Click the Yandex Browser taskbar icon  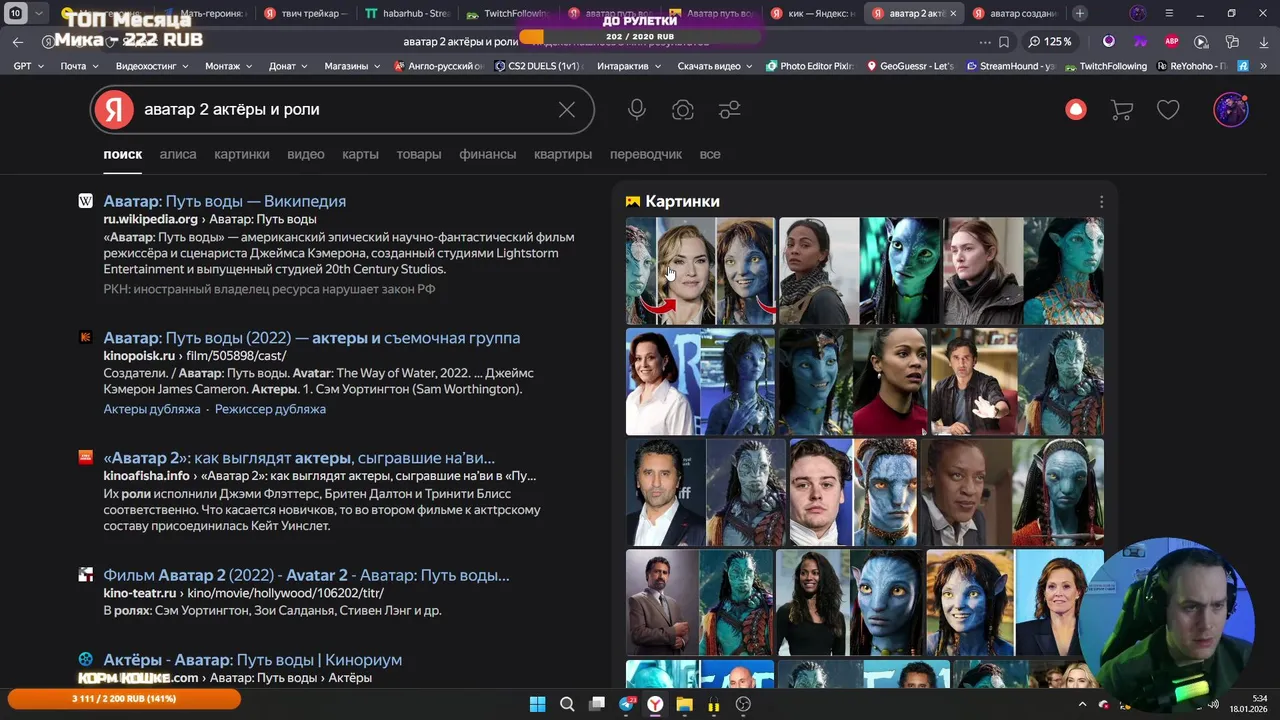coord(656,704)
